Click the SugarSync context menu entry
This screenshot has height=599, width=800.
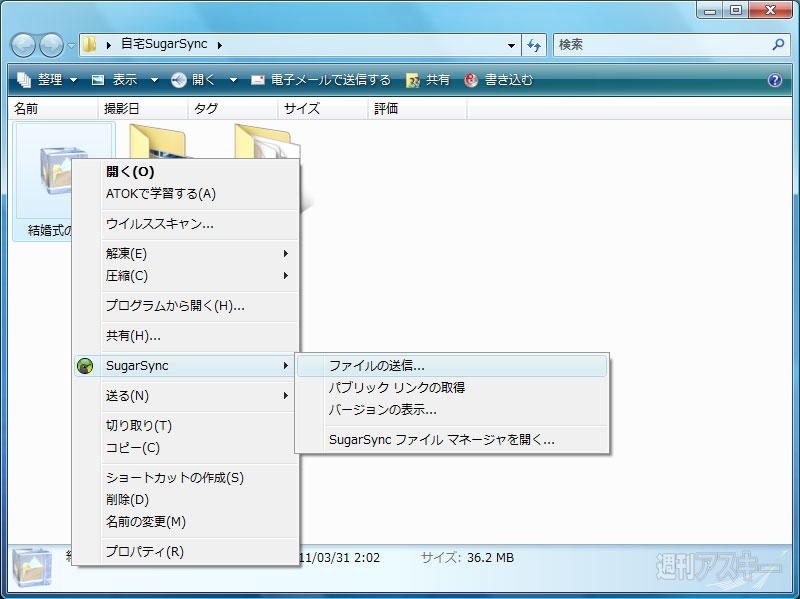(x=186, y=366)
